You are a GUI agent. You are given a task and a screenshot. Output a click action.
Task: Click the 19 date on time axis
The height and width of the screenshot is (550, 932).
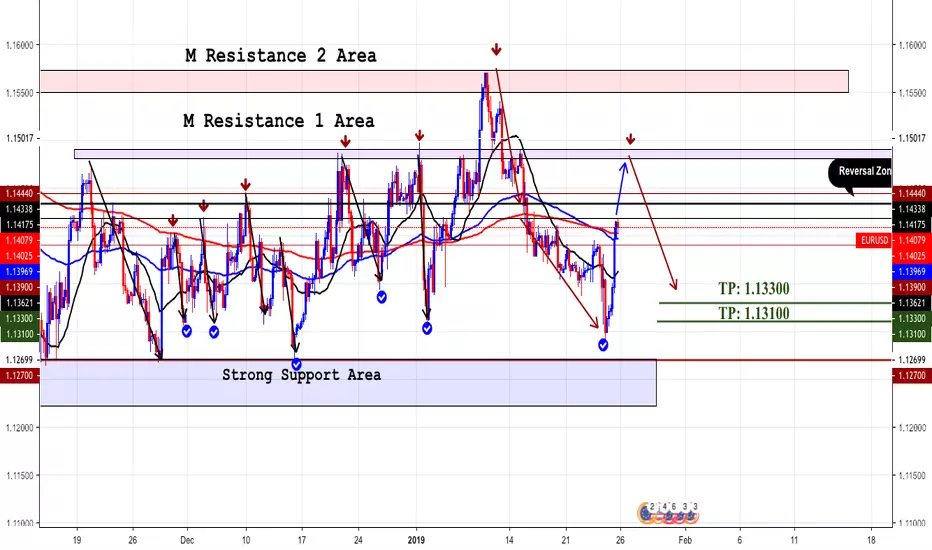click(77, 540)
